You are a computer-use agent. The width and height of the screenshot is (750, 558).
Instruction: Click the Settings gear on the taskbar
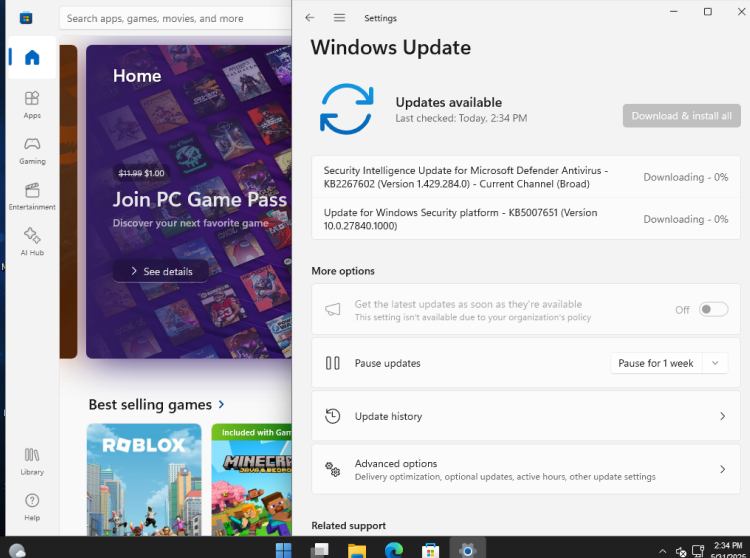coord(467,550)
